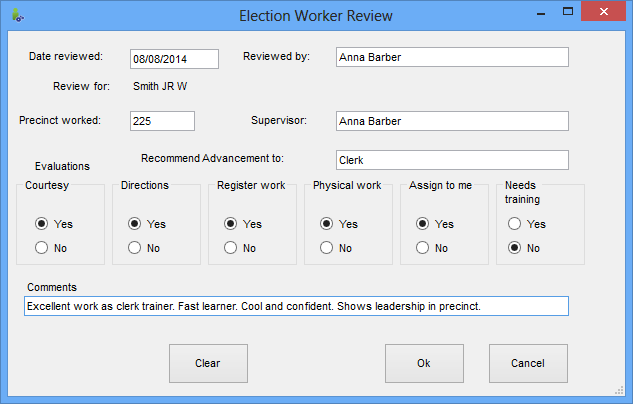Viewport: 633px width, 404px height.
Task: Maximize the Election Worker Review window
Action: tap(568, 12)
